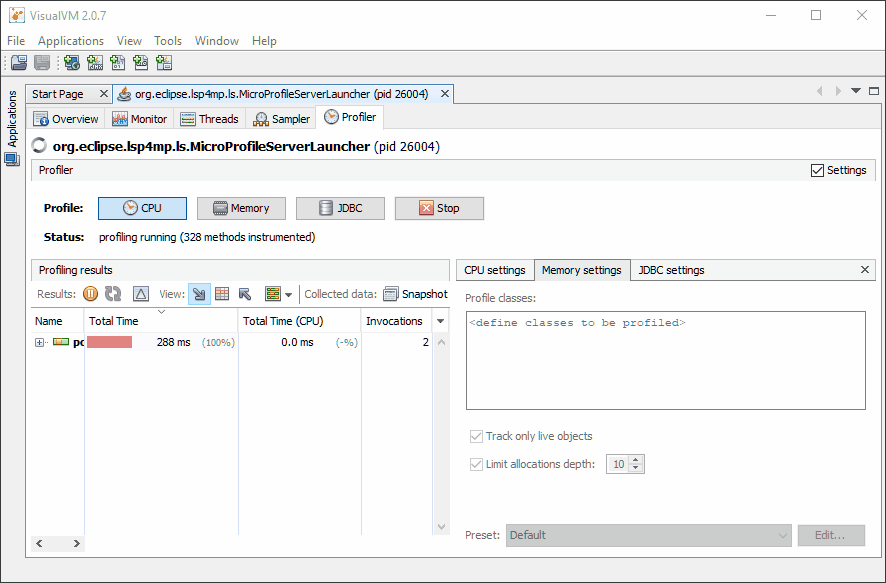Click the right arrow of horizontal scrollbar
The height and width of the screenshot is (583, 886).
[76, 543]
